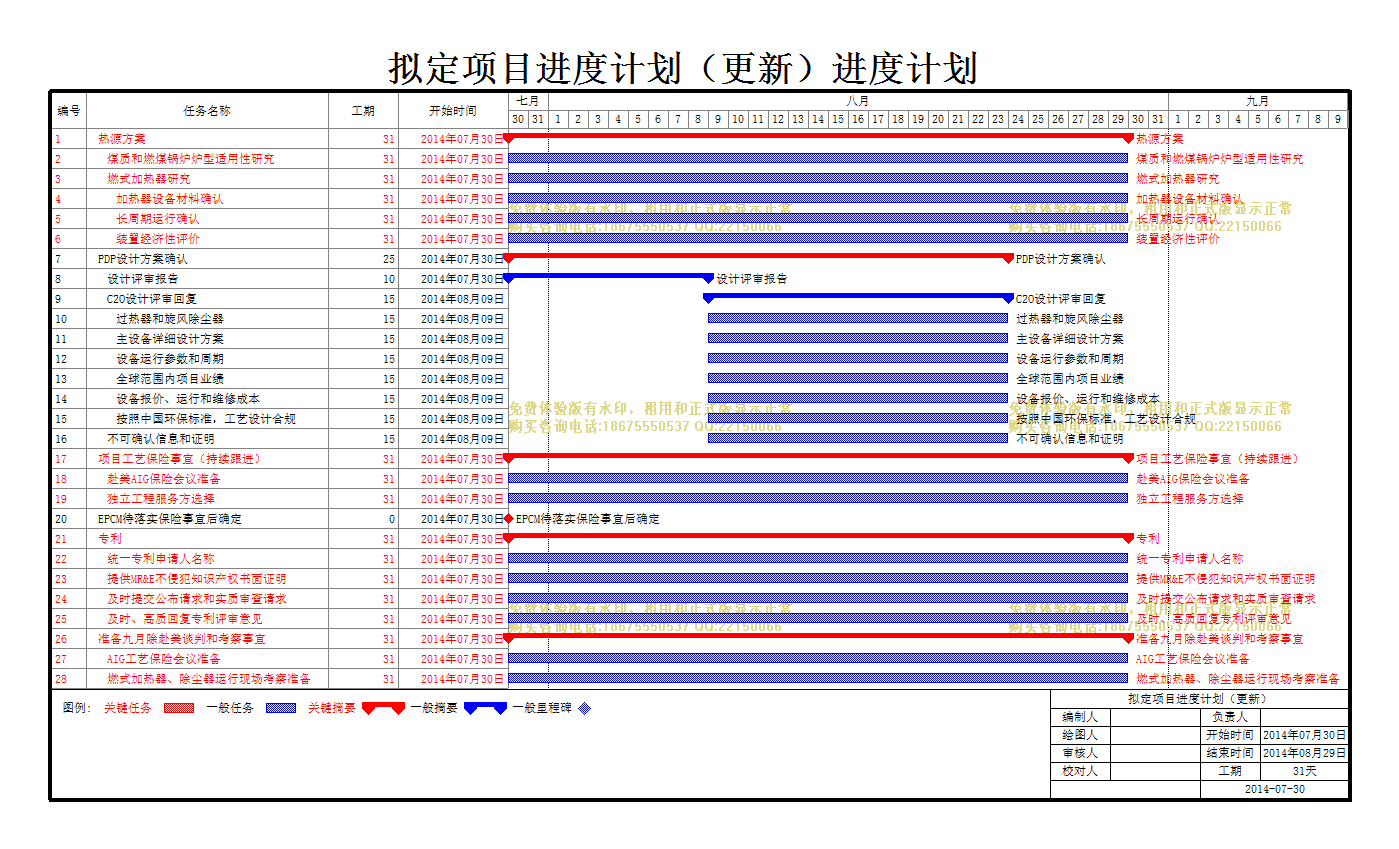1399x849 pixels.
Task: Click the duration value 0 for EPCM待落实保险事宜后确定
Action: tap(392, 519)
